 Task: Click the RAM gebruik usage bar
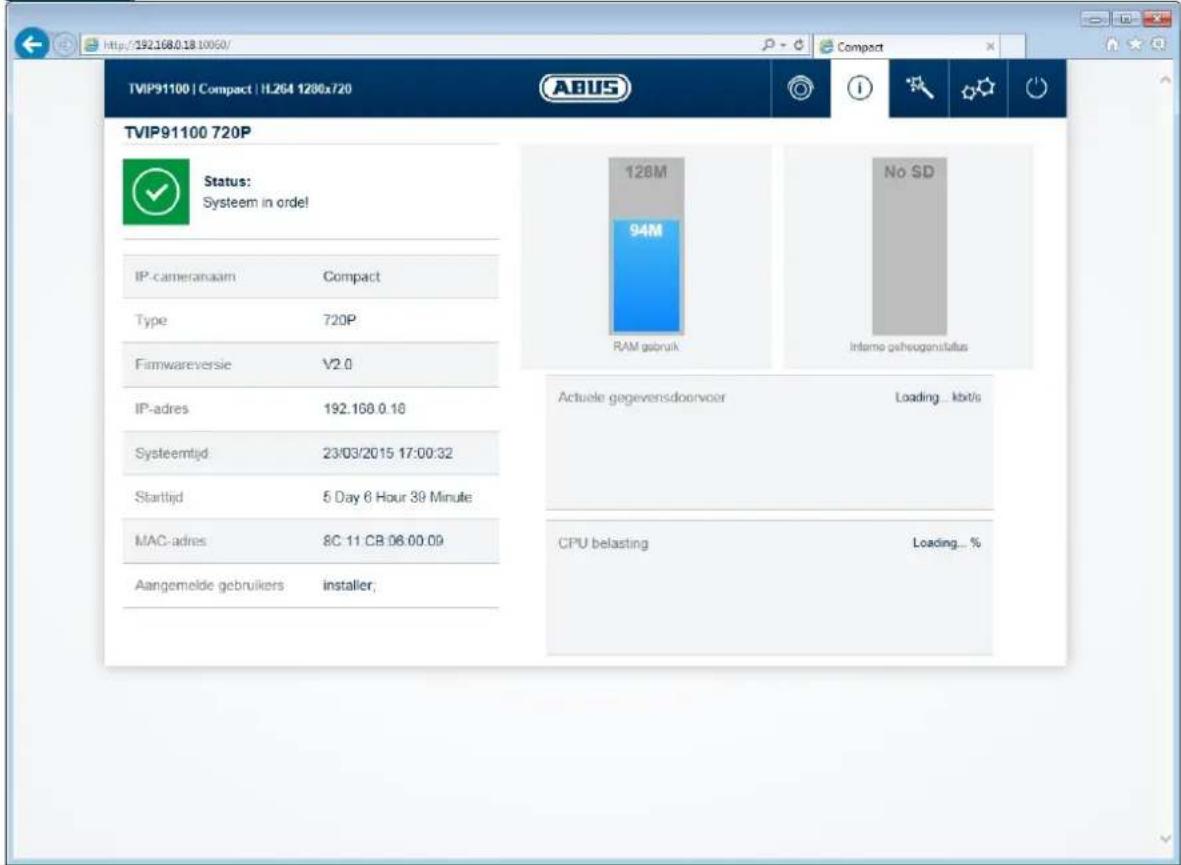click(646, 246)
